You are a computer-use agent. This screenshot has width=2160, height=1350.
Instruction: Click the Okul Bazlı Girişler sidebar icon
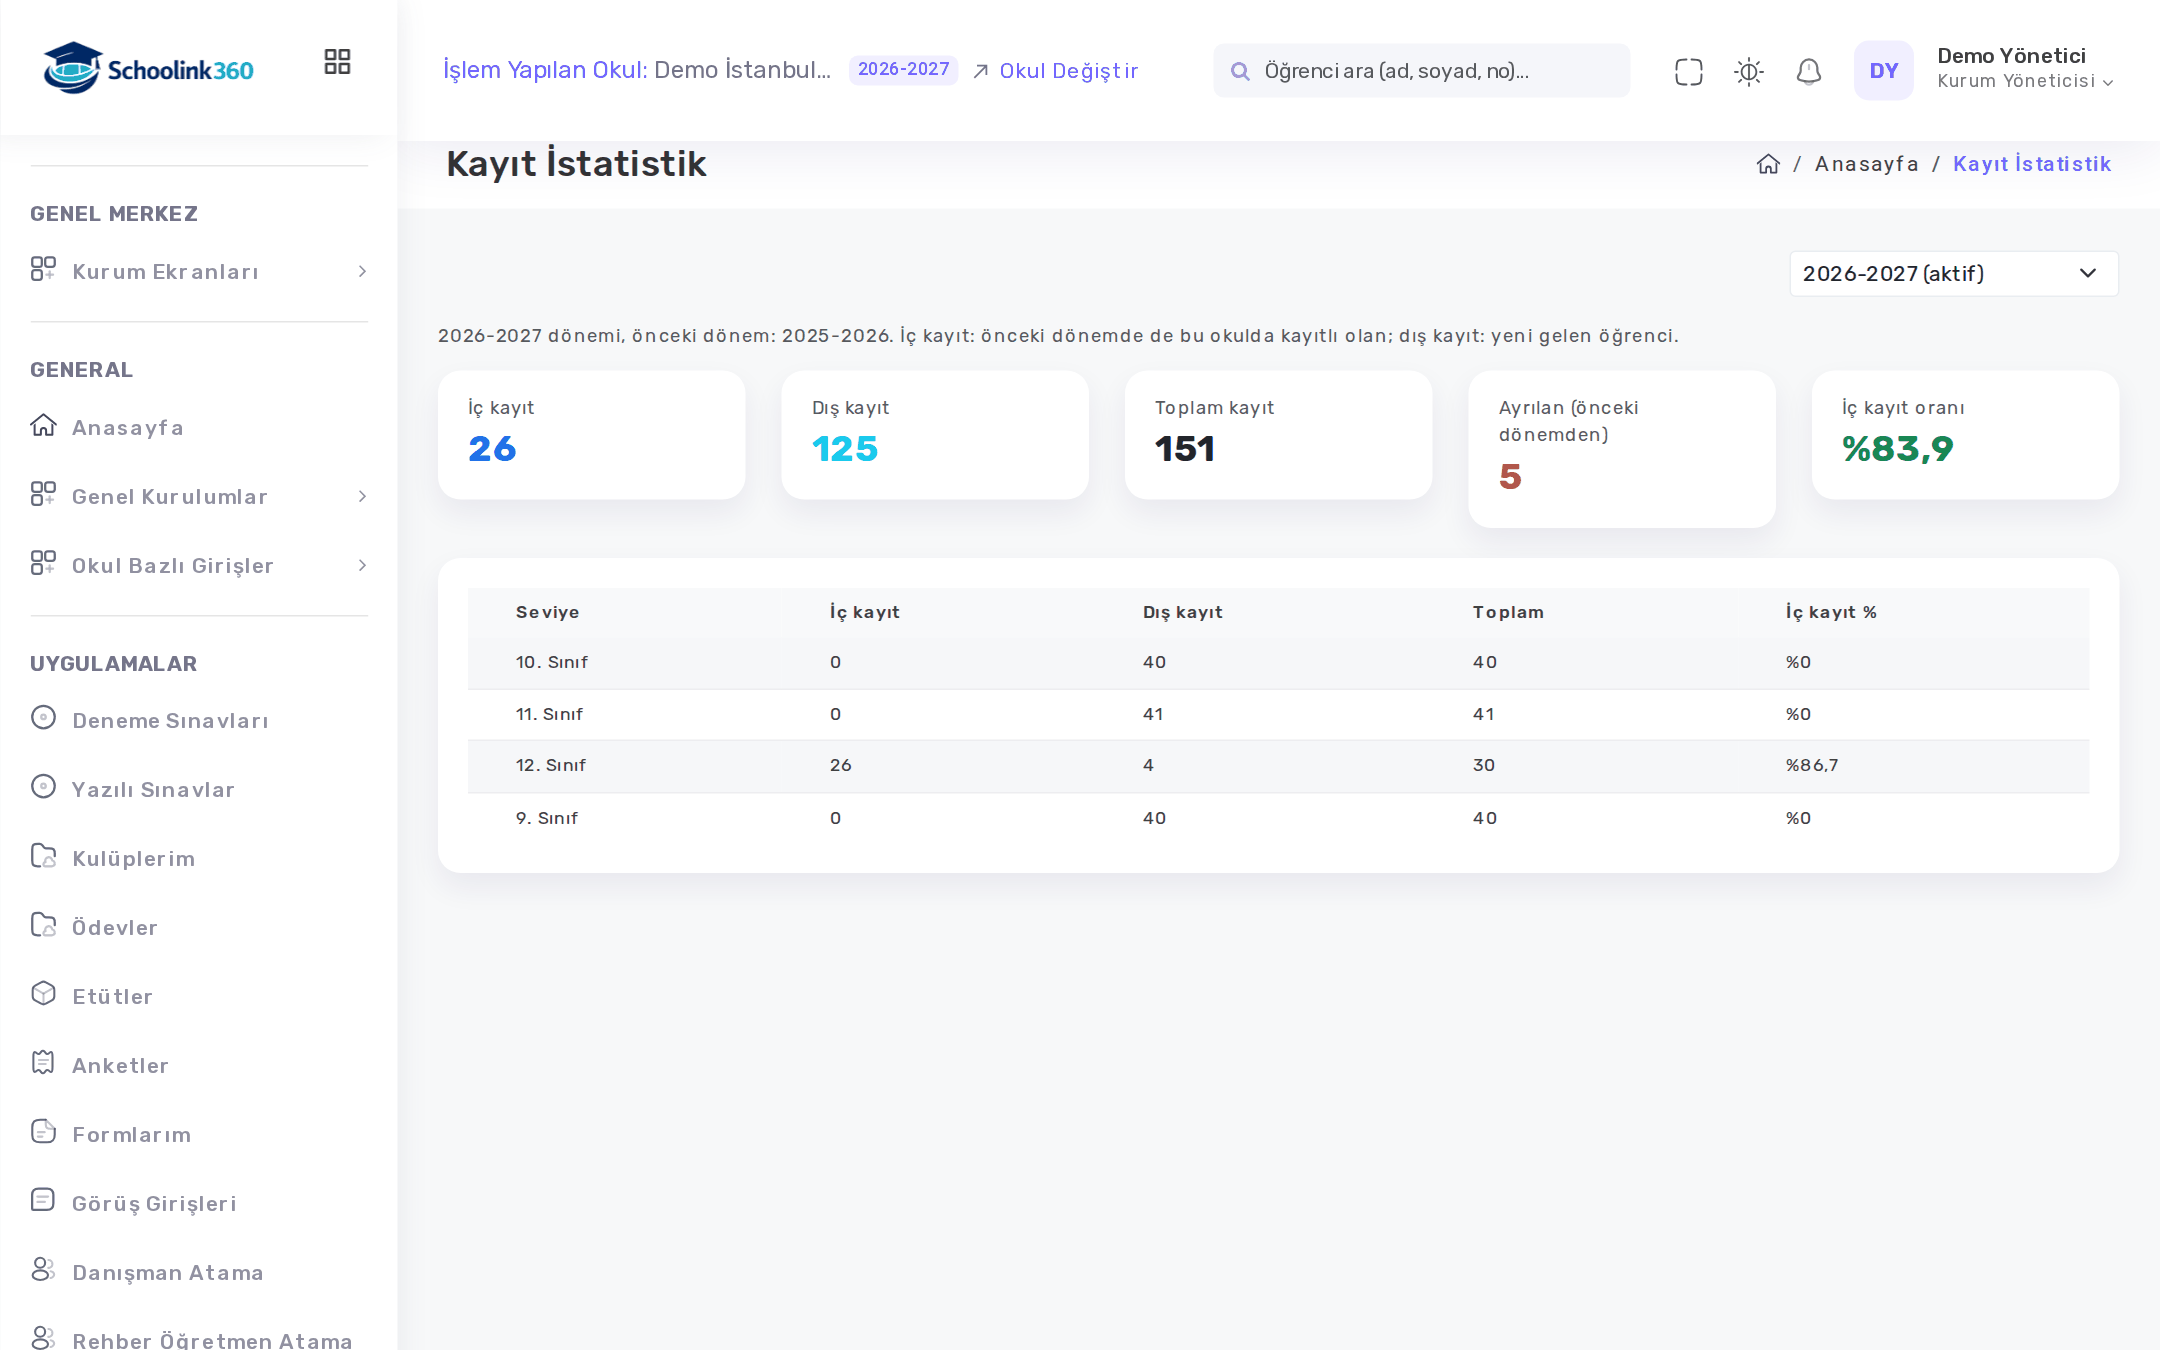pos(43,563)
